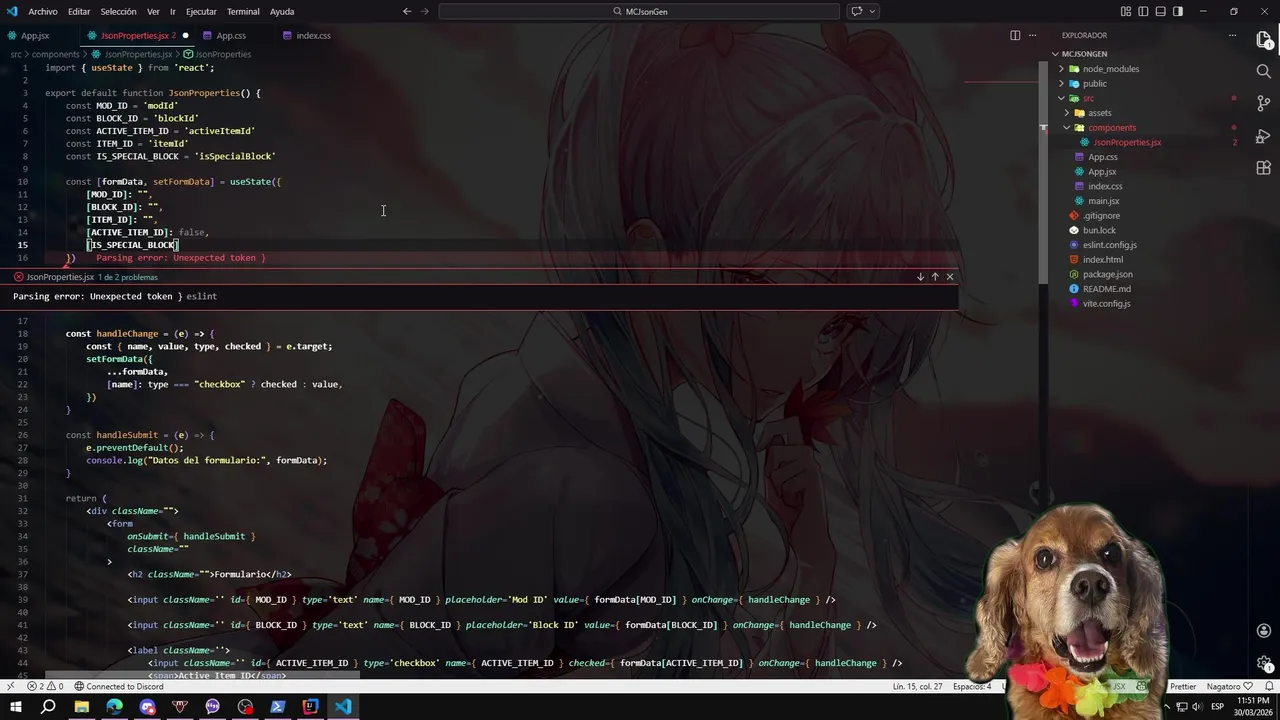Viewport: 1280px width, 720px height.
Task: Switch to the App.css editor tab
Action: [x=231, y=35]
